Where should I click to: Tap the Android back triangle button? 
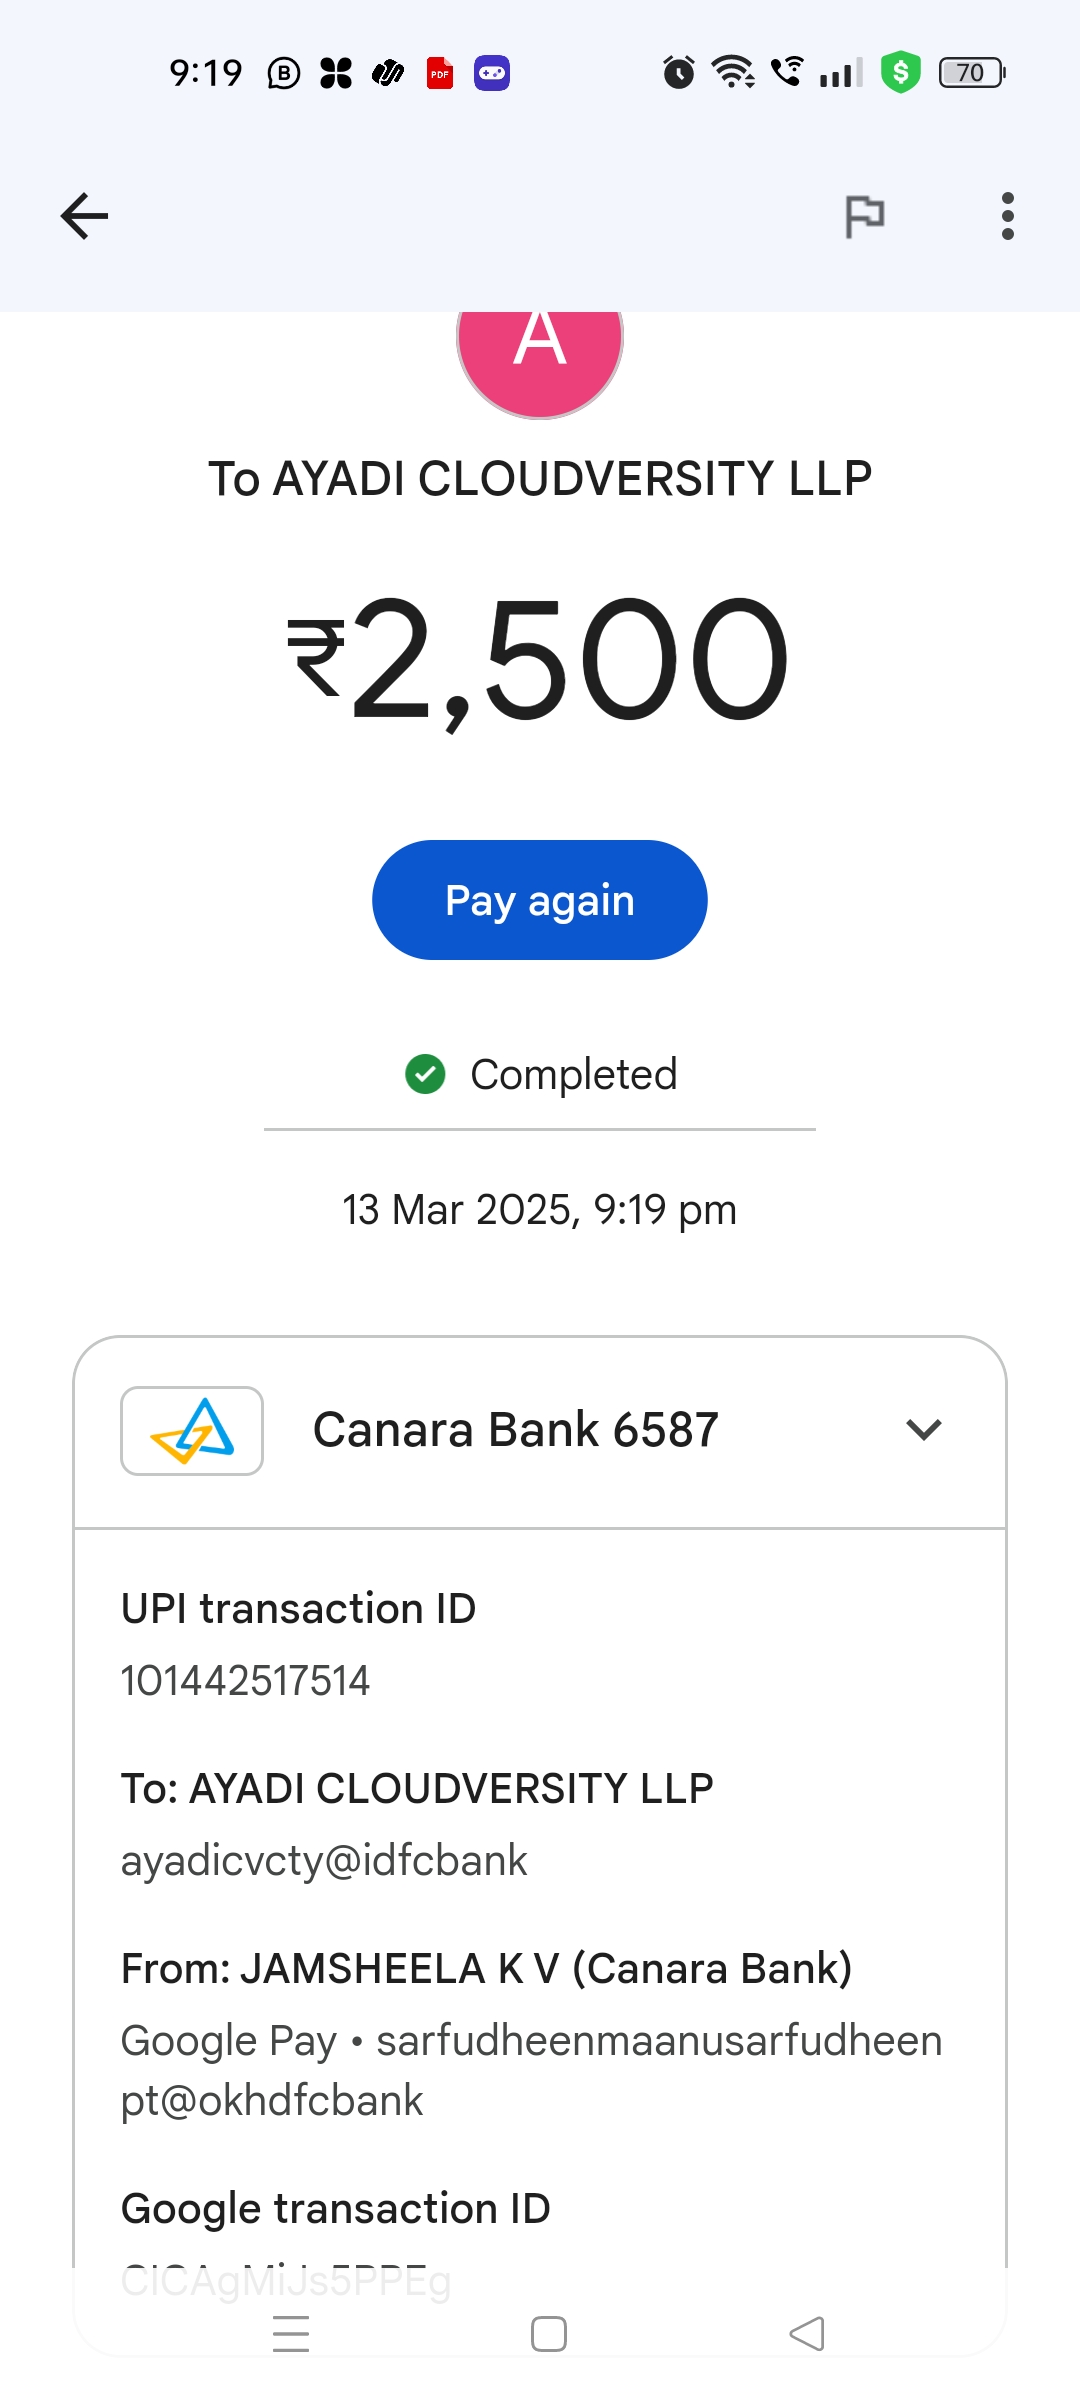[x=806, y=2333]
